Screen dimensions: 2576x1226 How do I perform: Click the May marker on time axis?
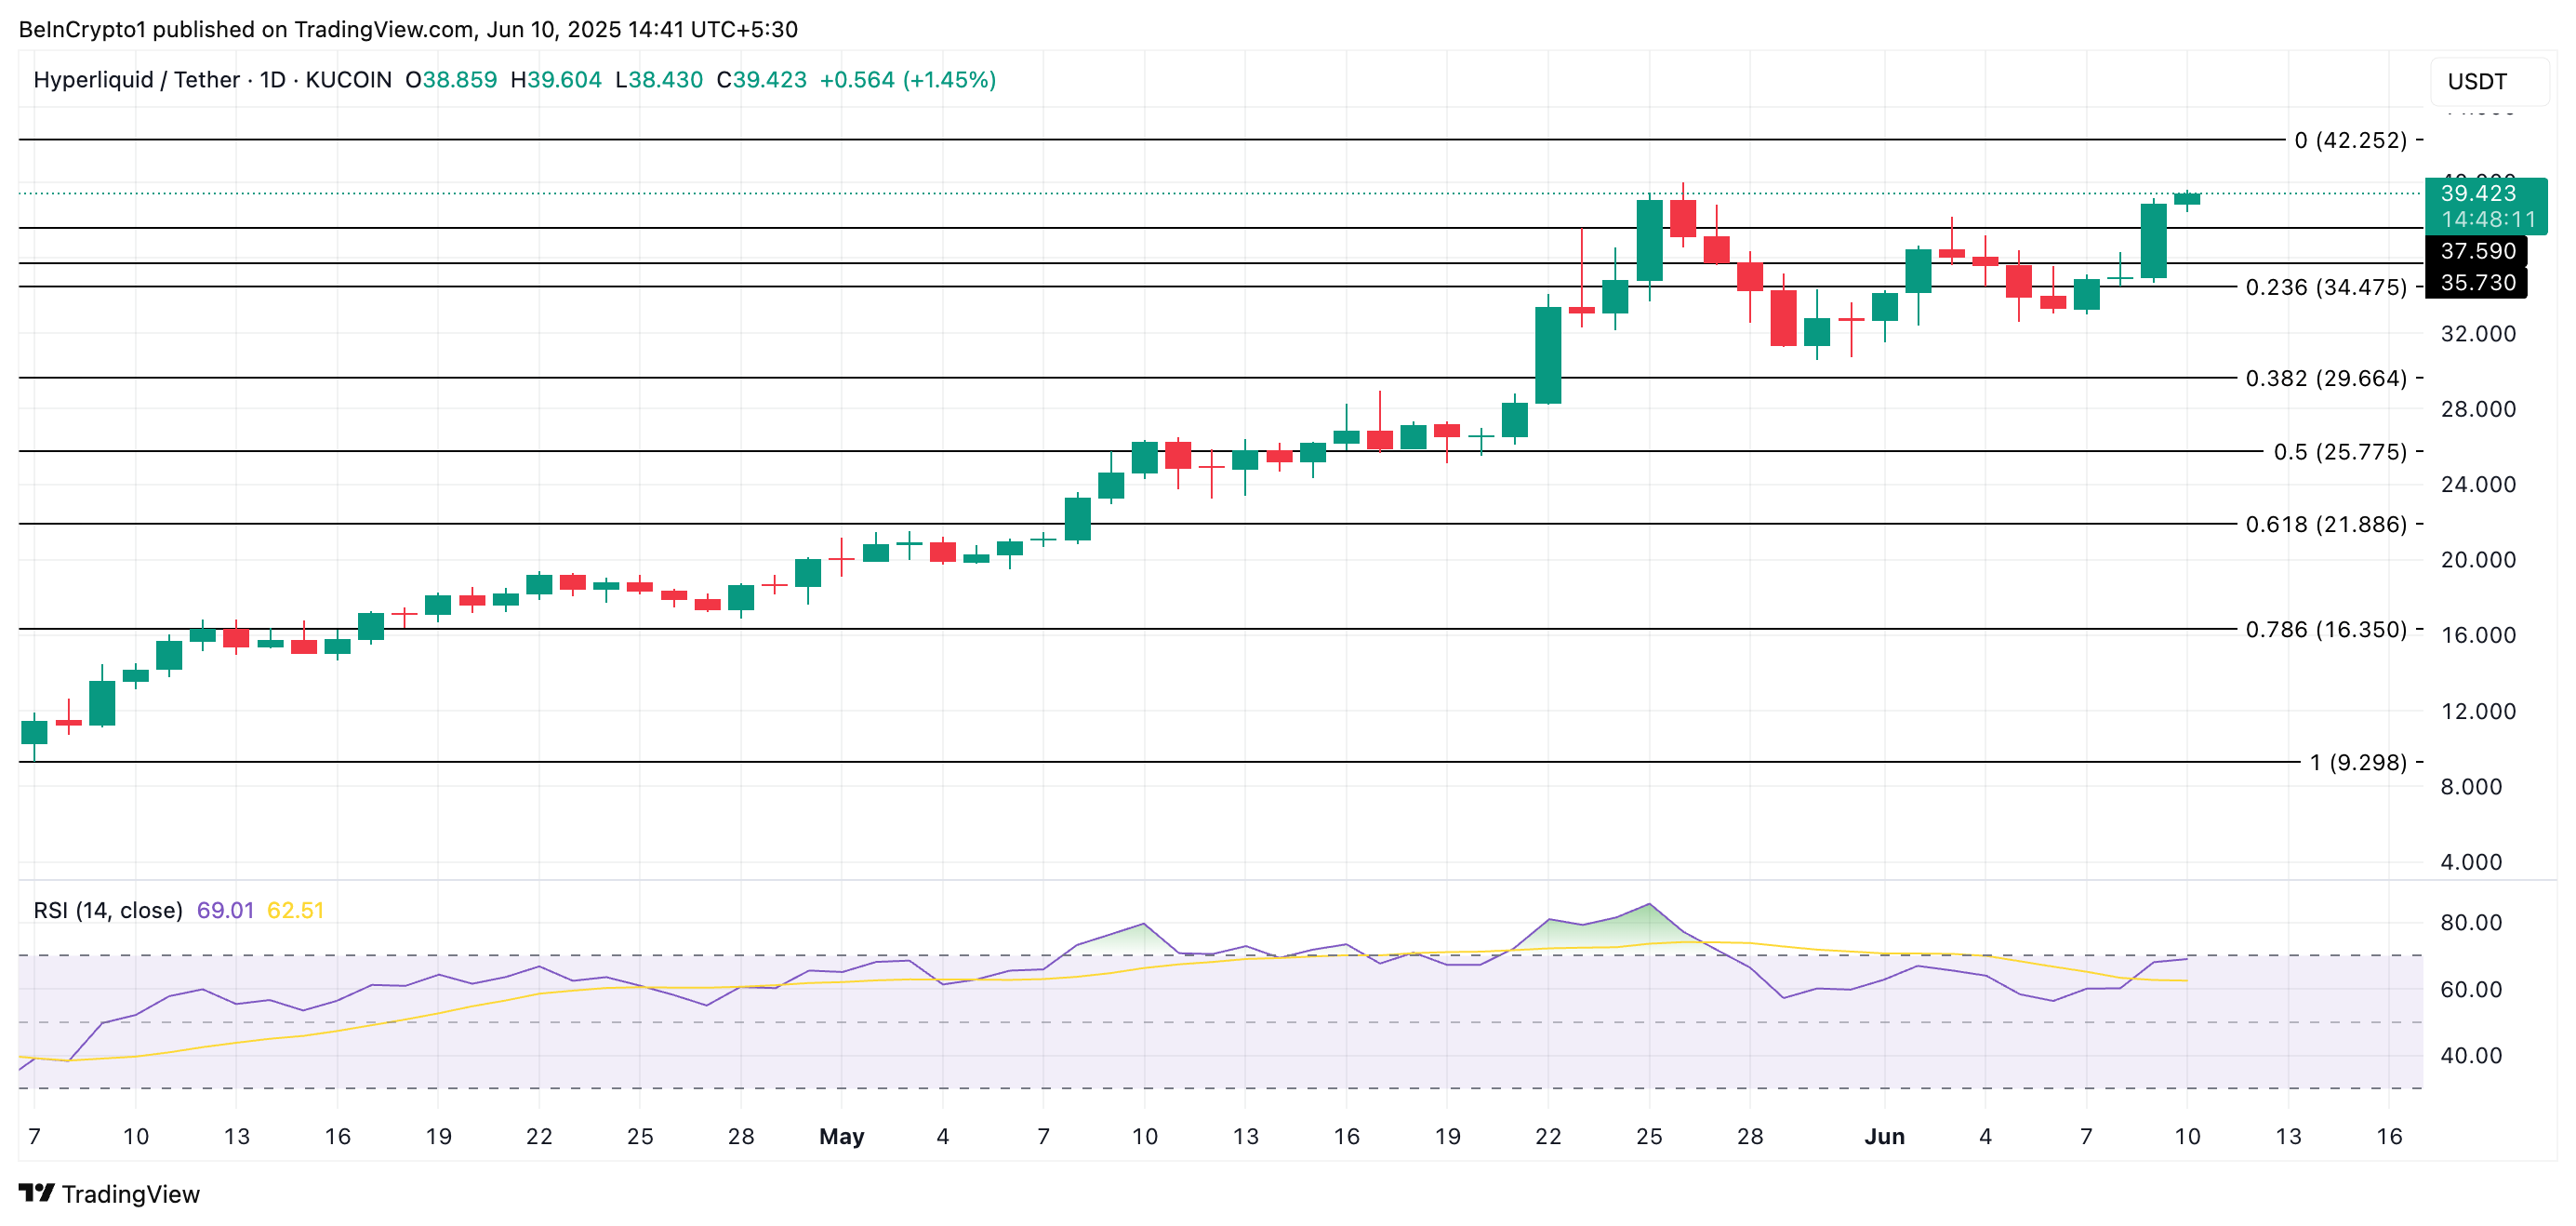pos(841,1136)
